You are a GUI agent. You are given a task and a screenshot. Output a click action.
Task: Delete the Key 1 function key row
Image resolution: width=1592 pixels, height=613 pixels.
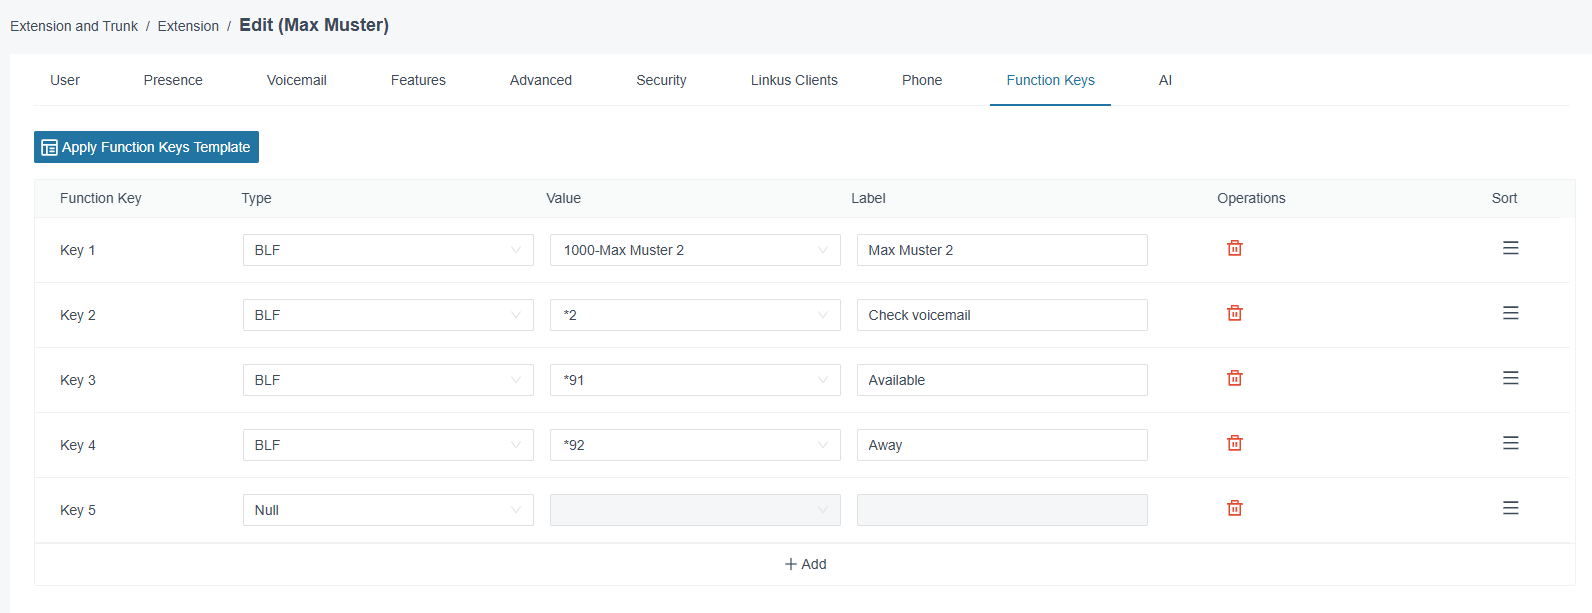pos(1235,248)
